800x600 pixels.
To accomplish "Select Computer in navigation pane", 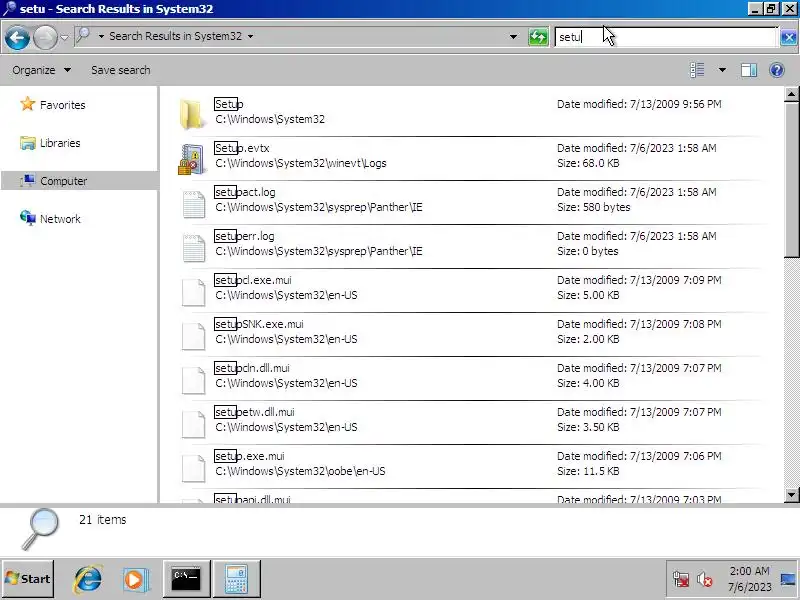I will point(53,181).
